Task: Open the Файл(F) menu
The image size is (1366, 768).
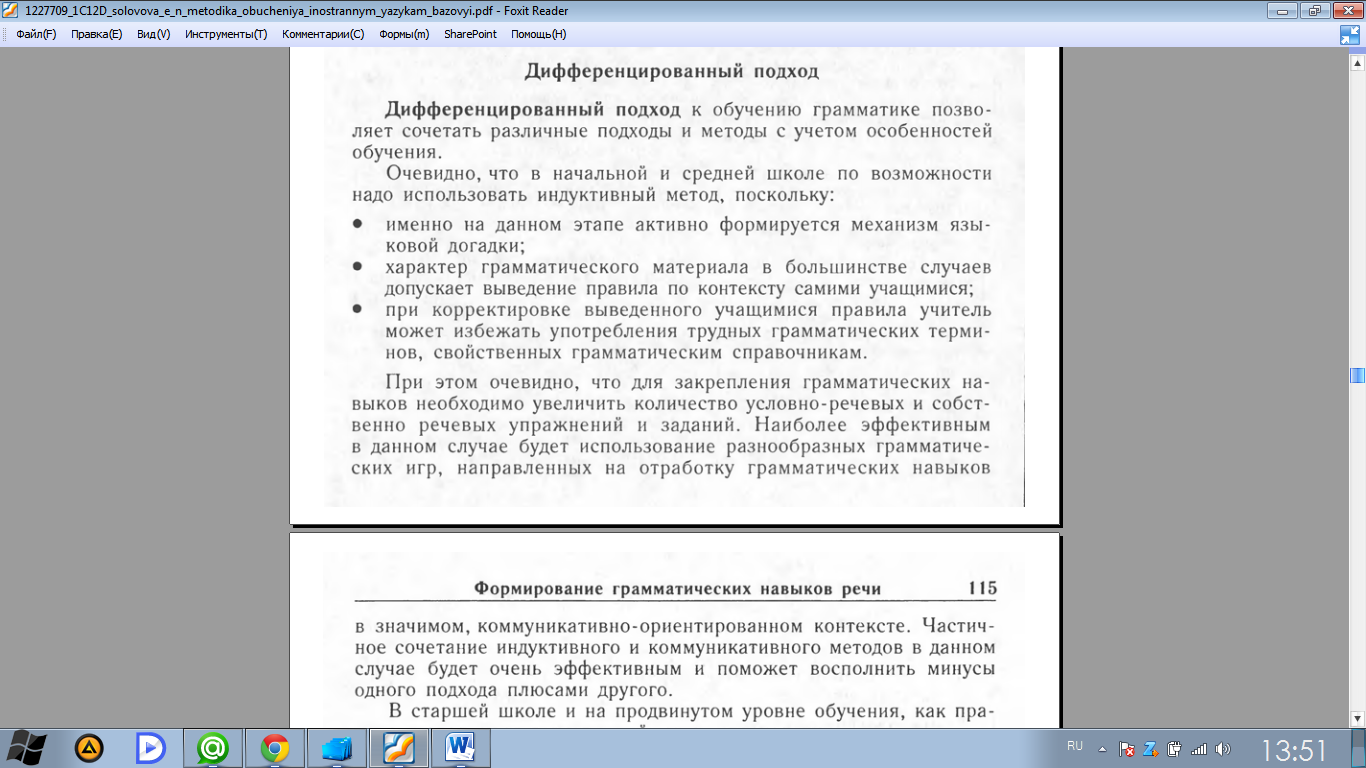Action: pos(36,33)
